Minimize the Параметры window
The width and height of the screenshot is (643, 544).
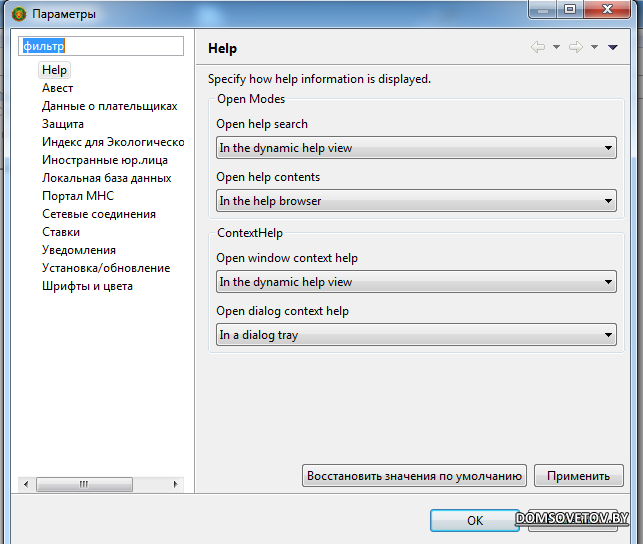(543, 9)
